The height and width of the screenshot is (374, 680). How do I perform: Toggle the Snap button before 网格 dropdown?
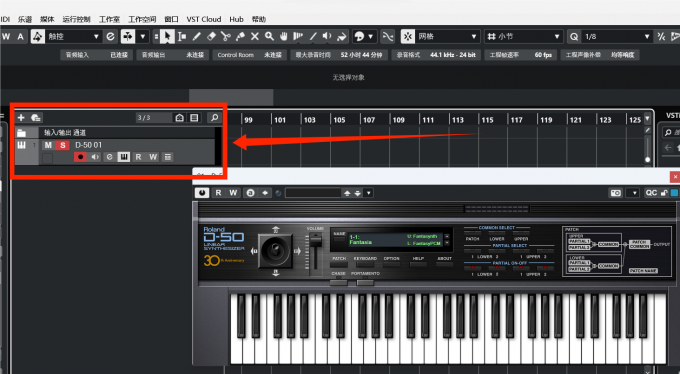(408, 36)
